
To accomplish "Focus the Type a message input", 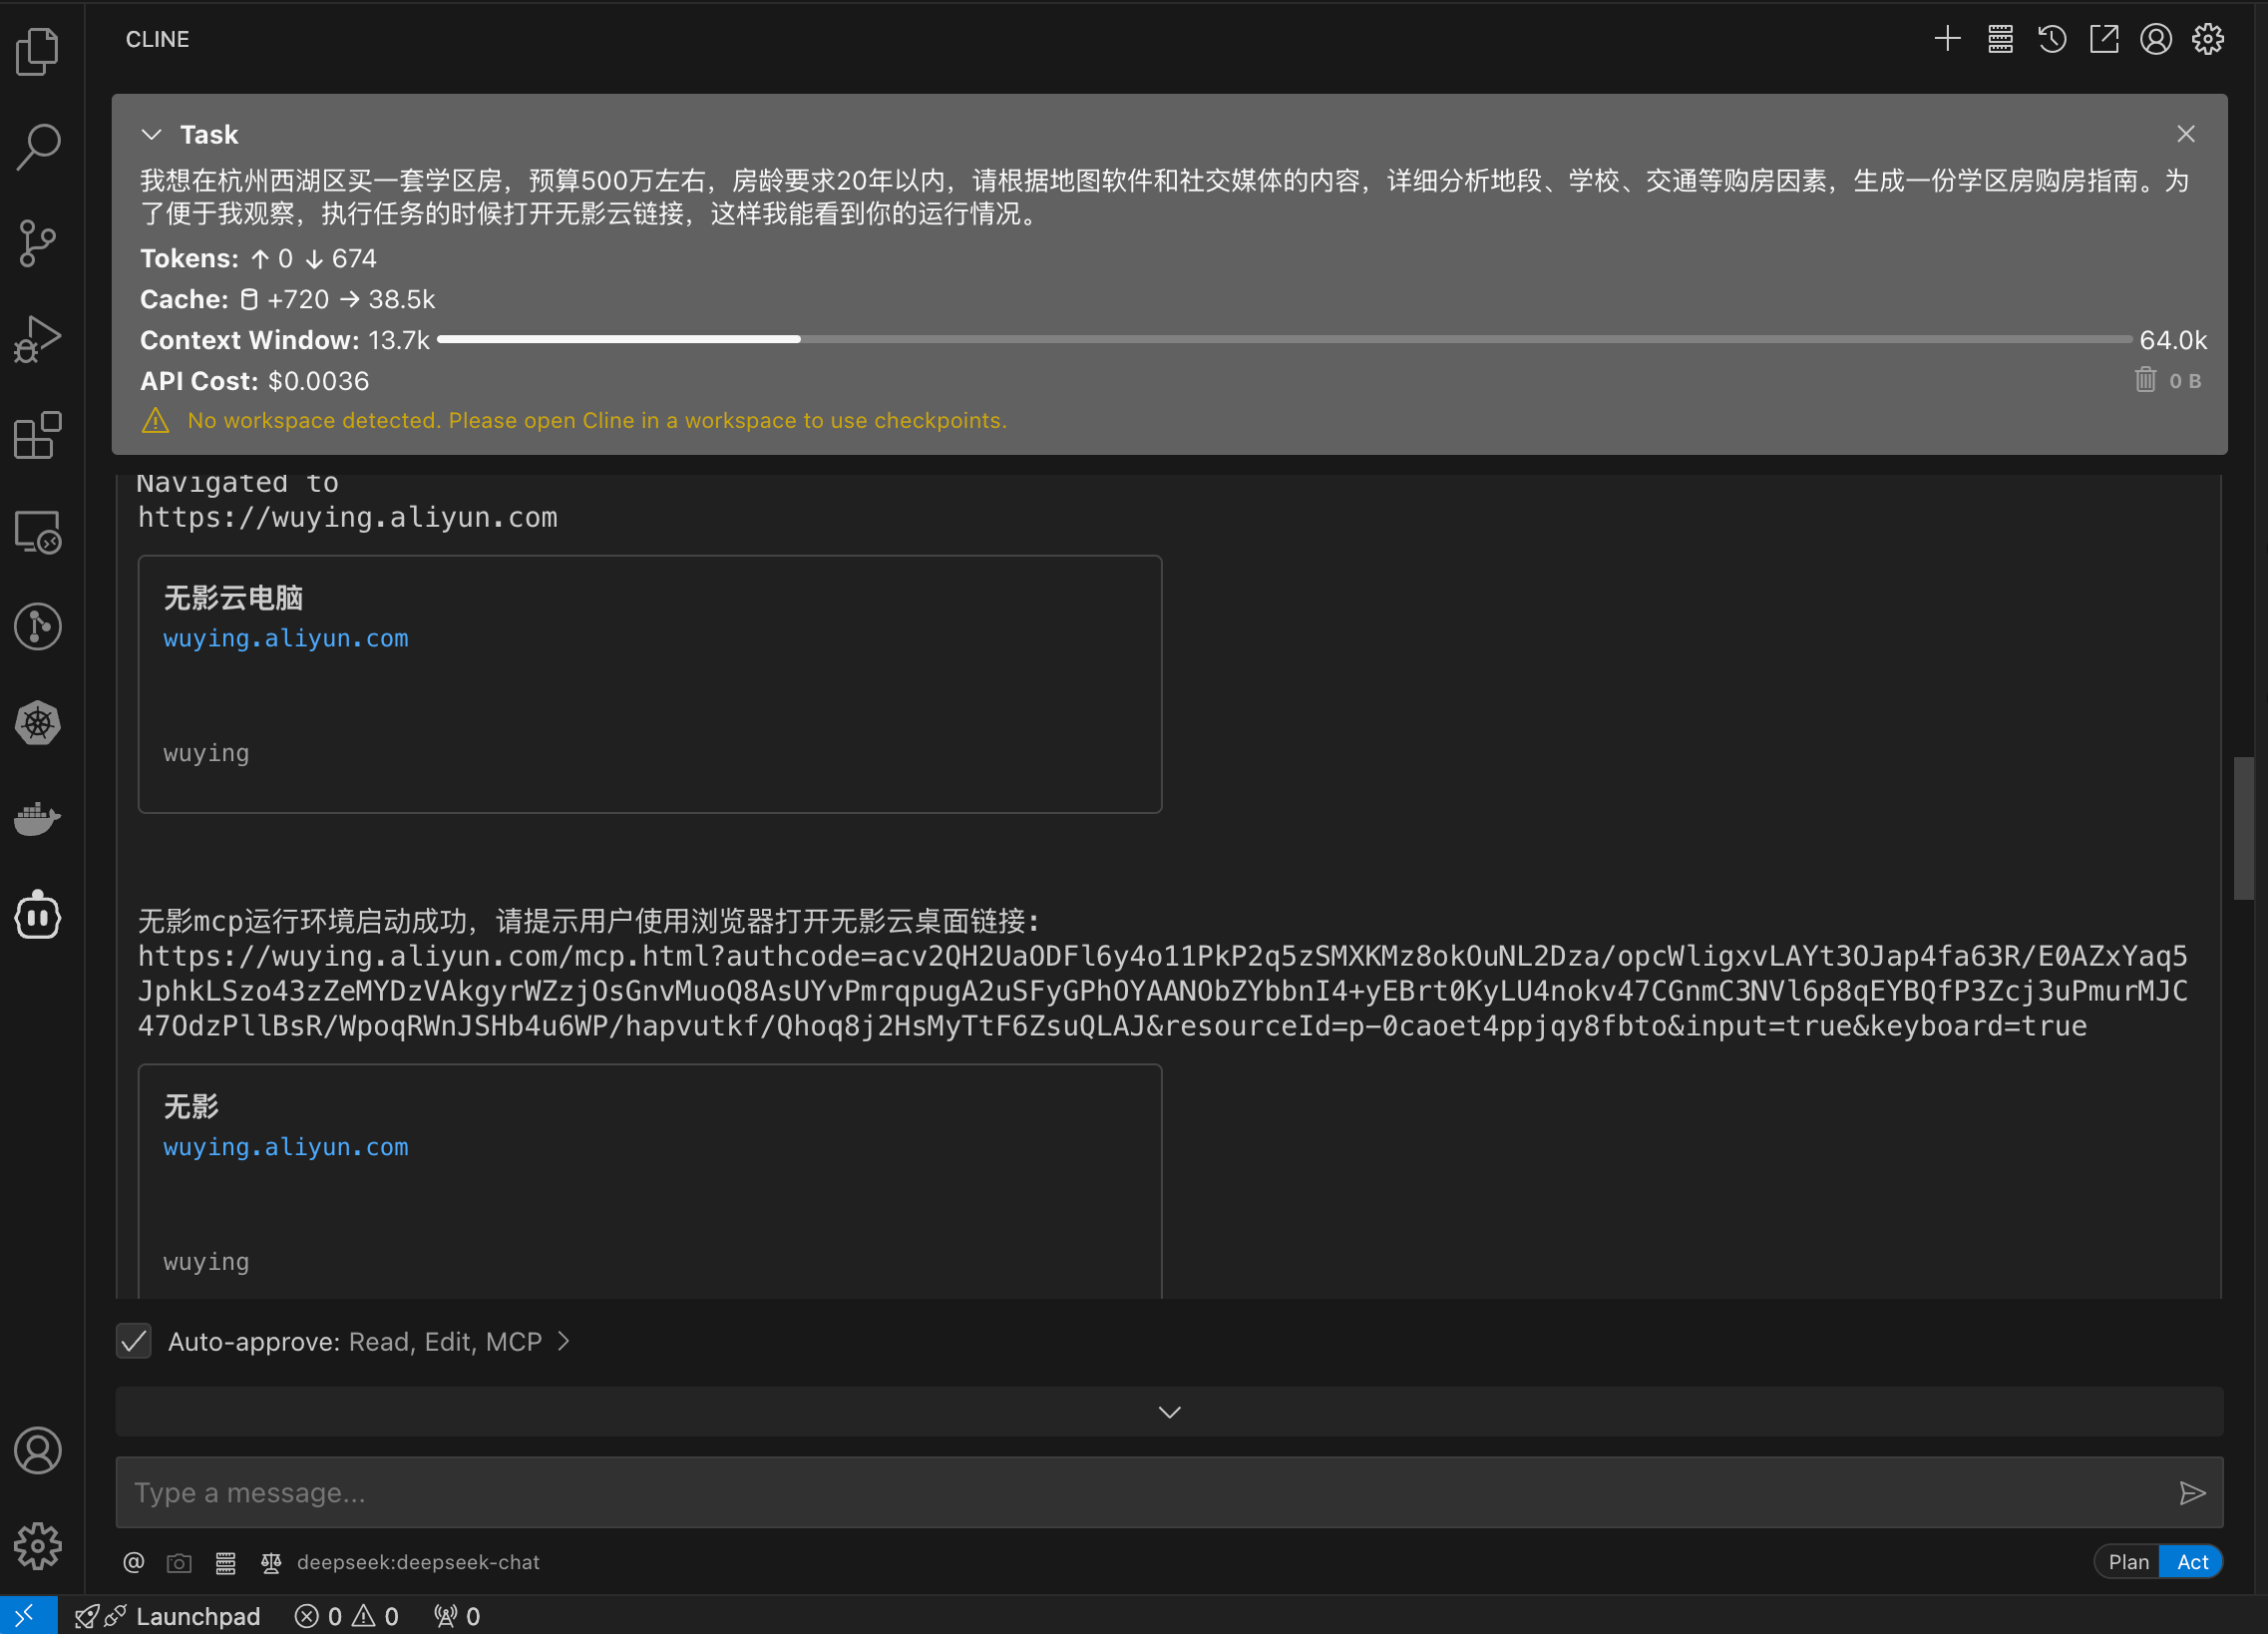I will click(x=1140, y=1492).
